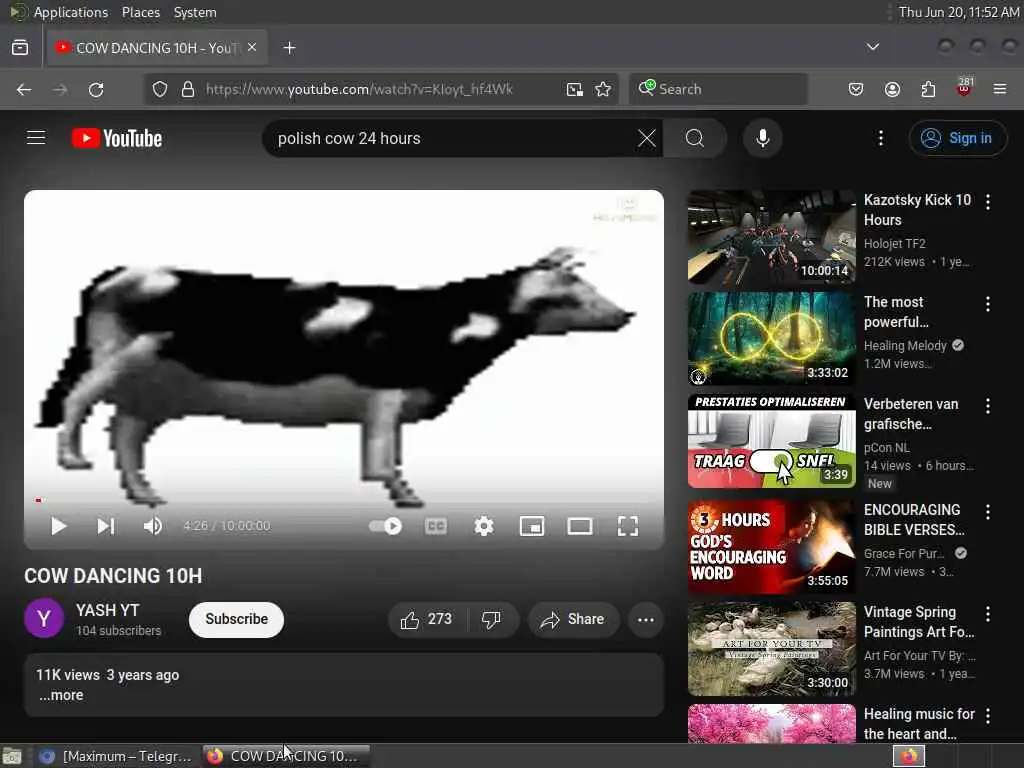This screenshot has height=768, width=1024.
Task: Click the Sign in button
Action: click(957, 138)
